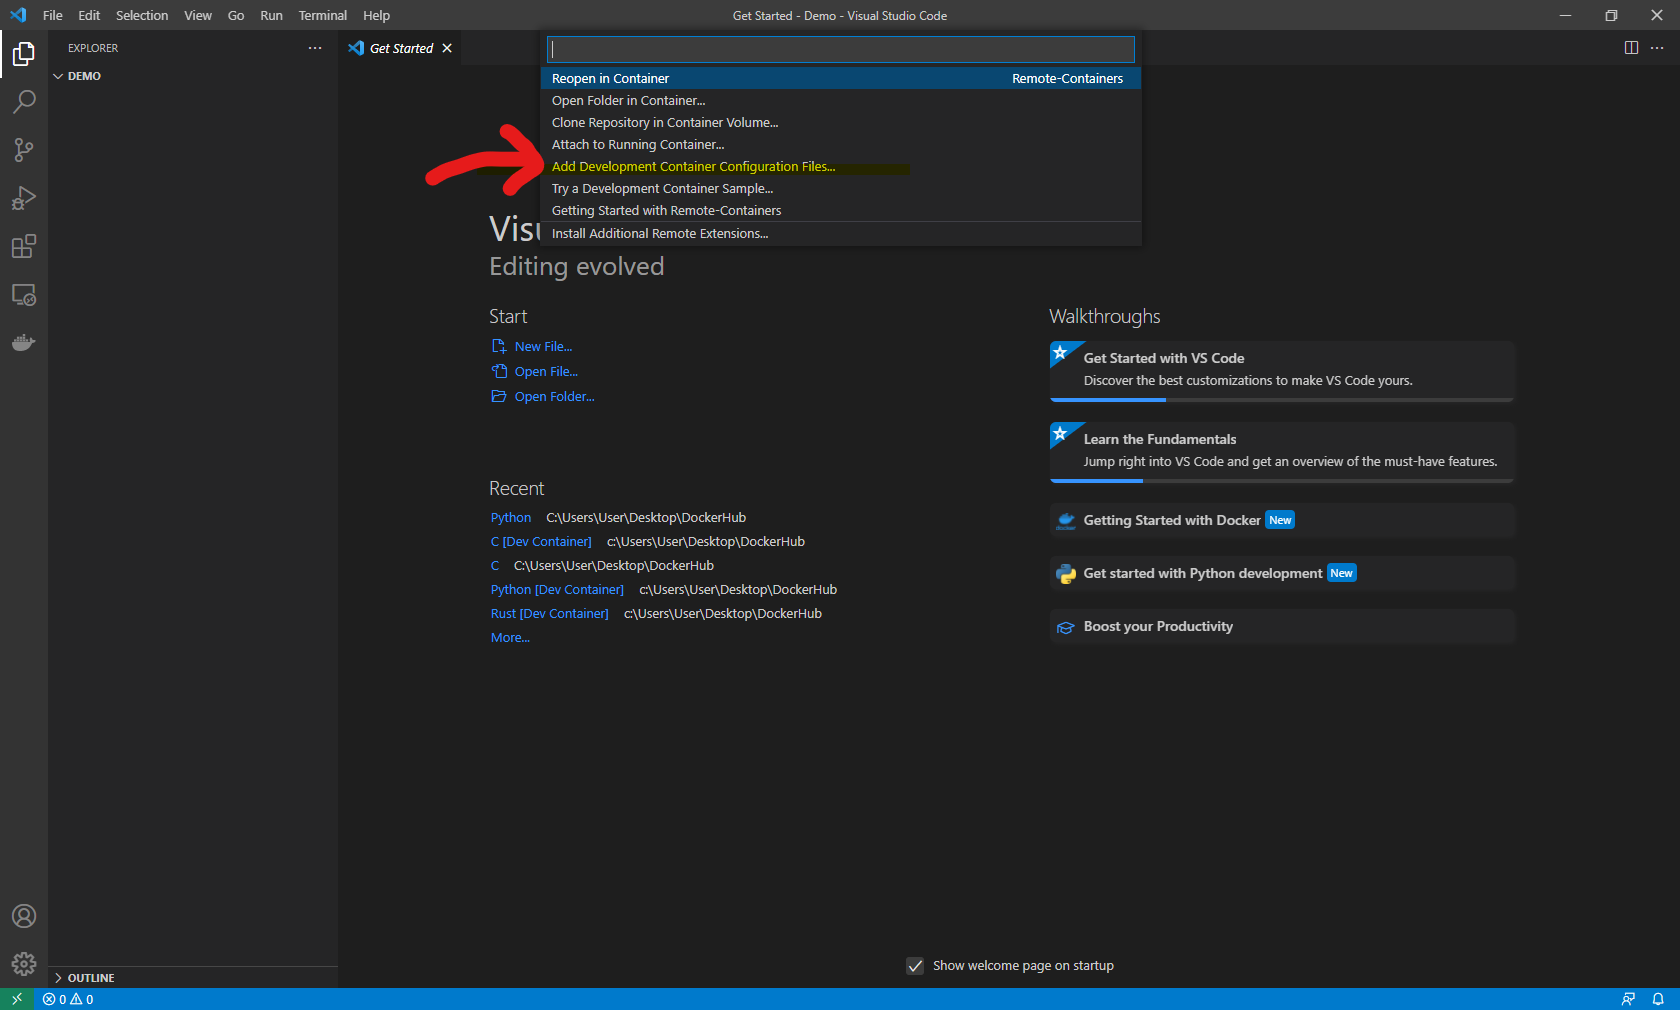Click the Open Folder link under Start
The width and height of the screenshot is (1680, 1010).
(x=553, y=396)
